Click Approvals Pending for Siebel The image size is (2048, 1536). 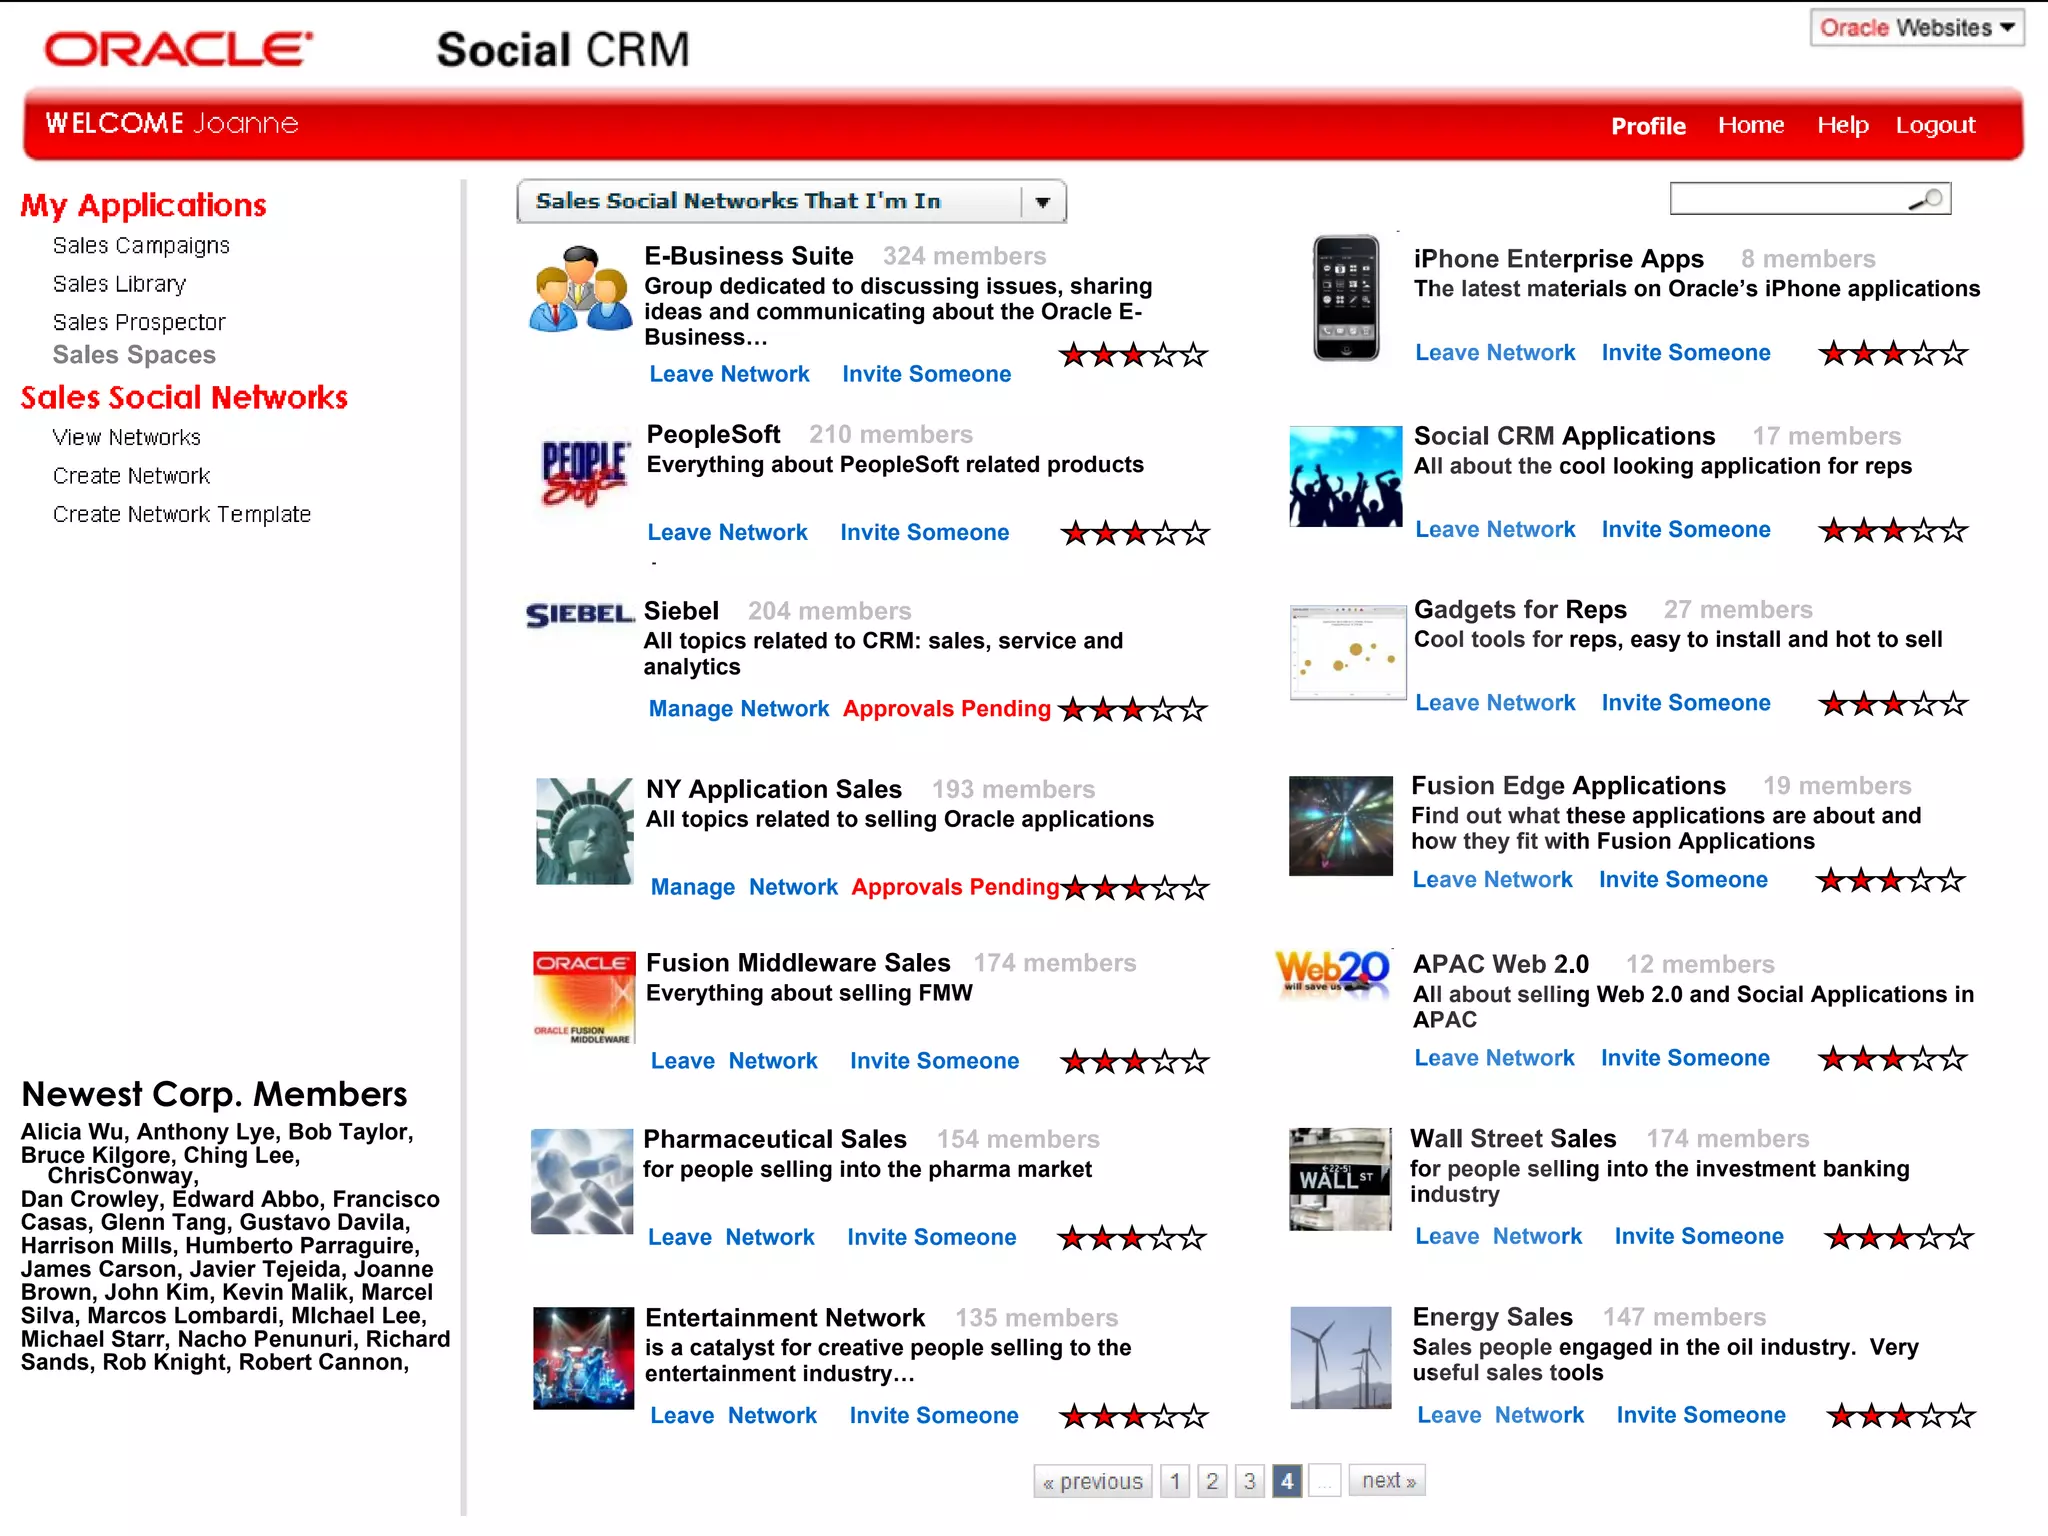point(947,709)
